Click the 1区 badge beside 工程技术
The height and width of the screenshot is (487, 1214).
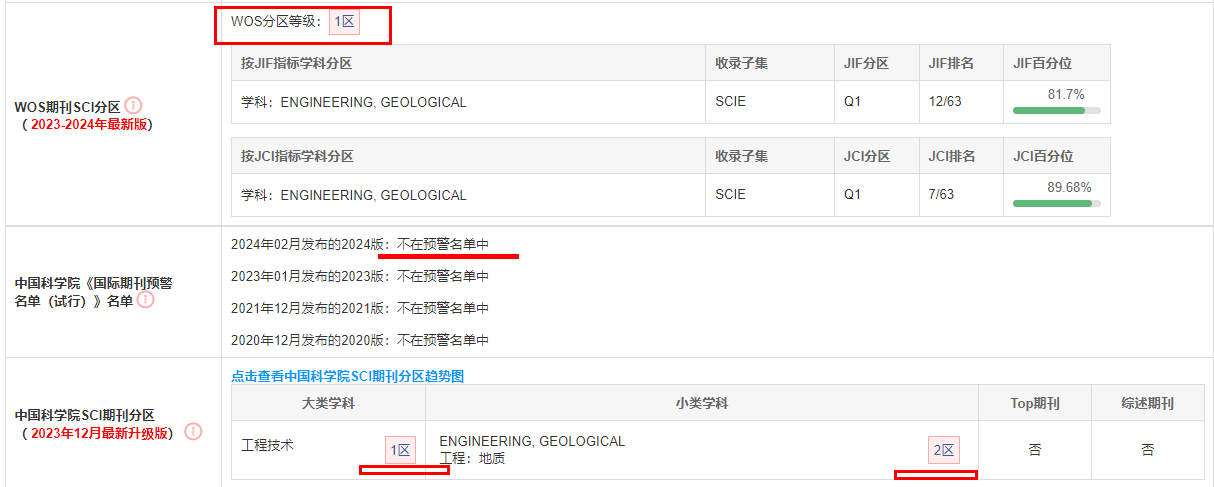coord(400,450)
